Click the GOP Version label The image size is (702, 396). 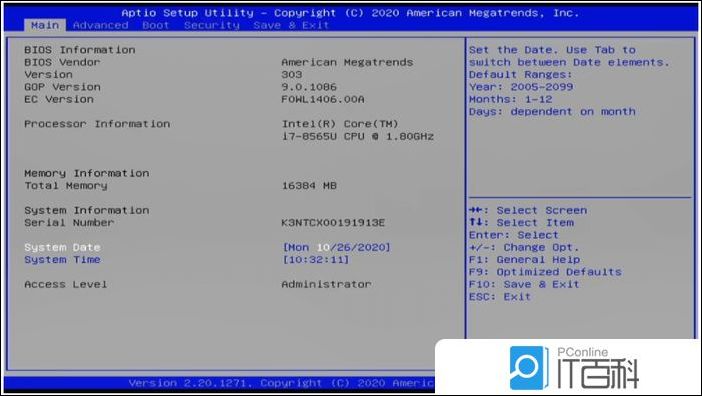[x=62, y=87]
